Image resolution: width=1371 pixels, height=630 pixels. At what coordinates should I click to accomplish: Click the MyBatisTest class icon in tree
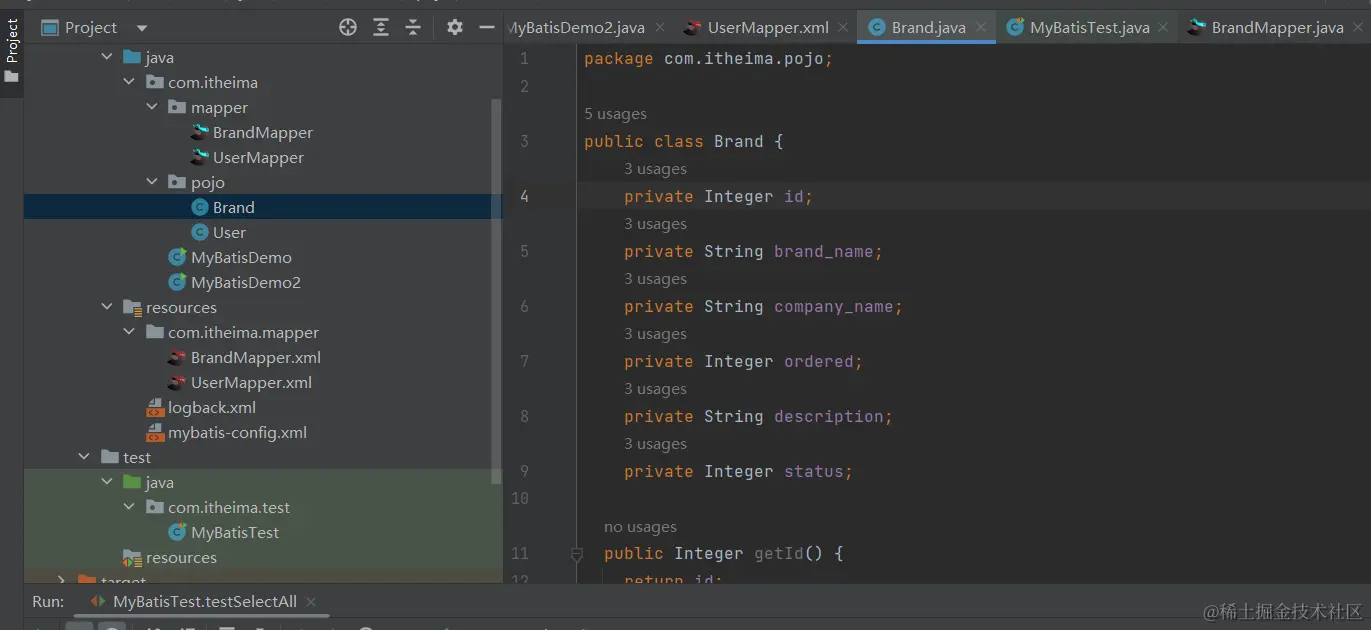click(177, 533)
